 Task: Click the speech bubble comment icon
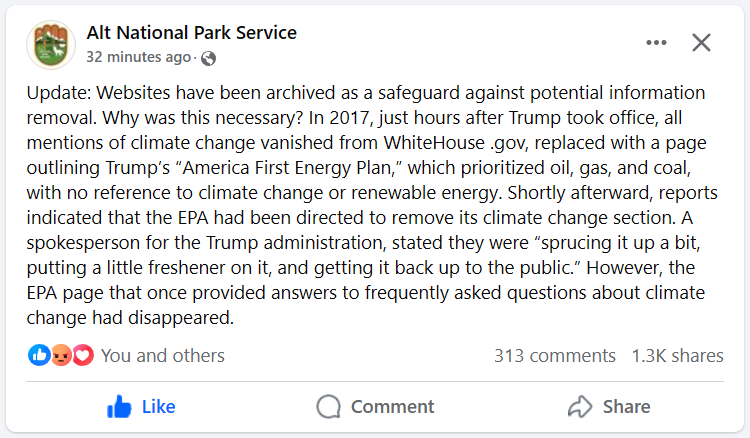click(x=328, y=406)
